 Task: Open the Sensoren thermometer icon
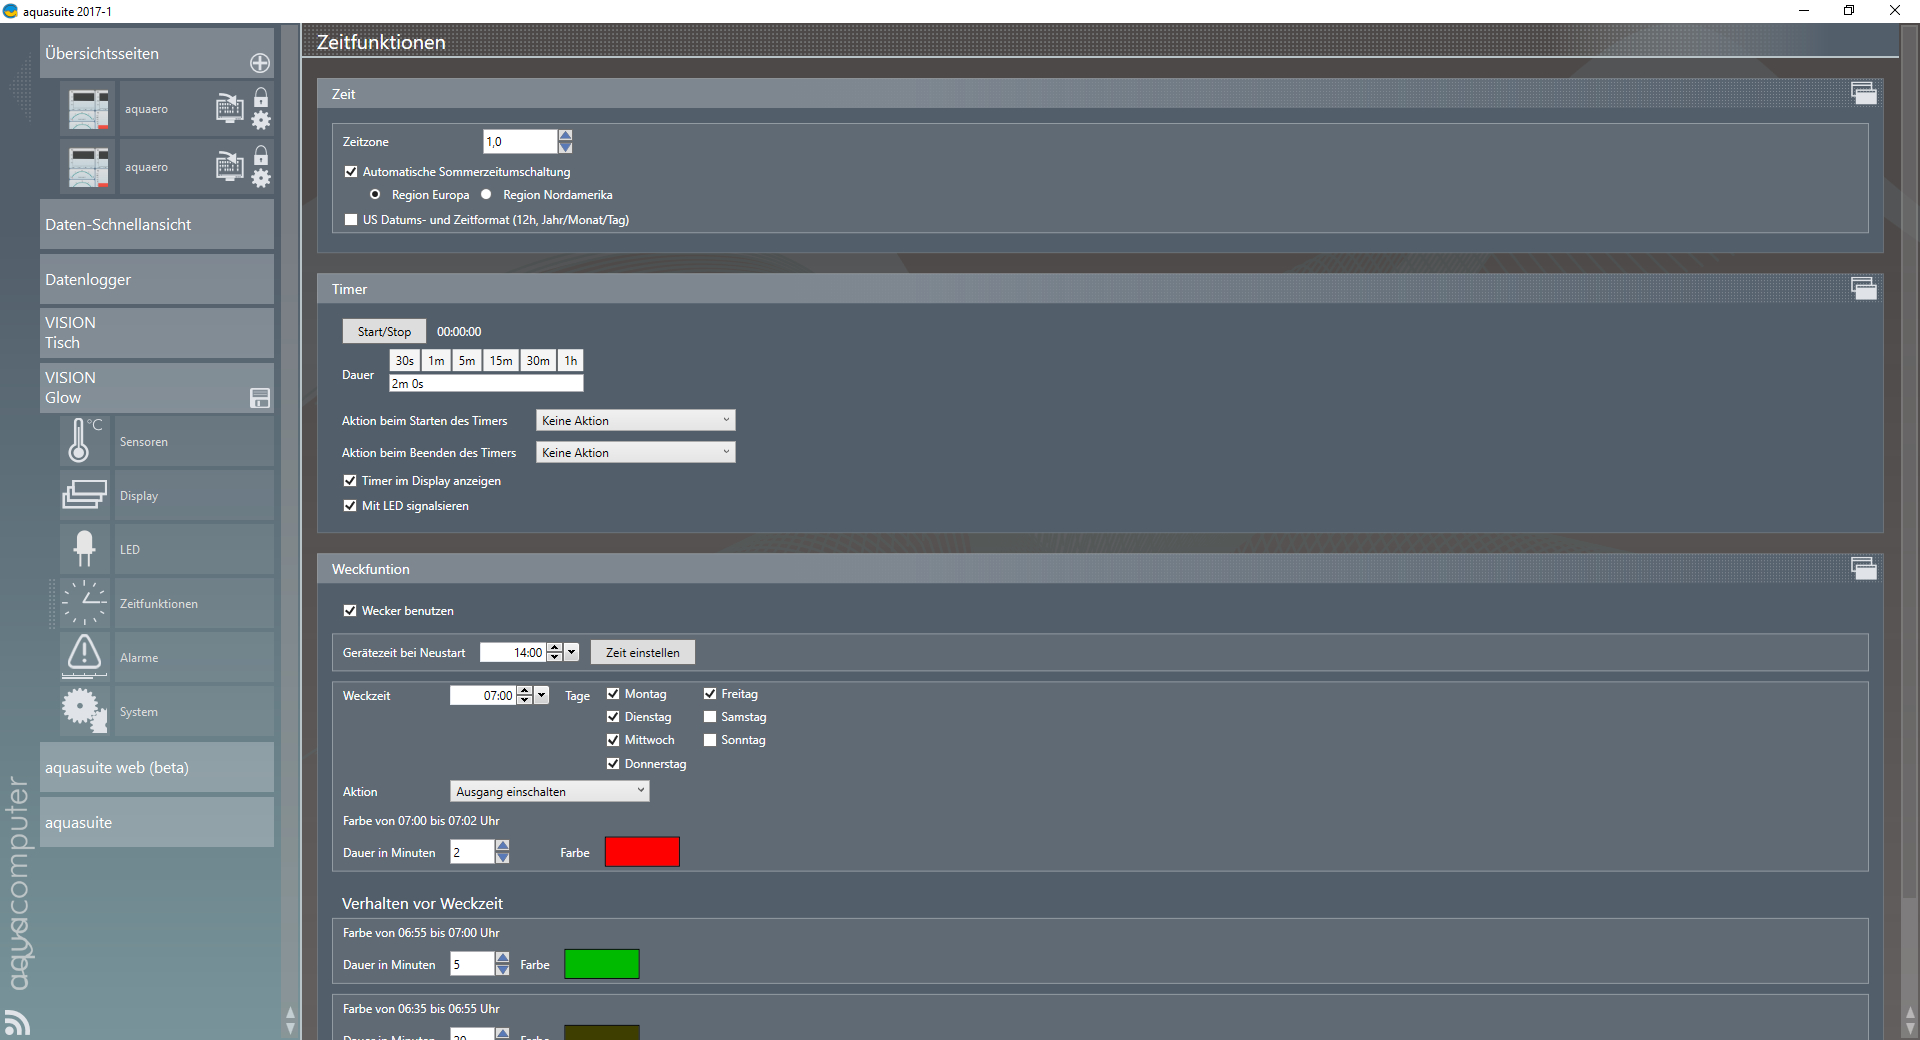pyautogui.click(x=84, y=441)
